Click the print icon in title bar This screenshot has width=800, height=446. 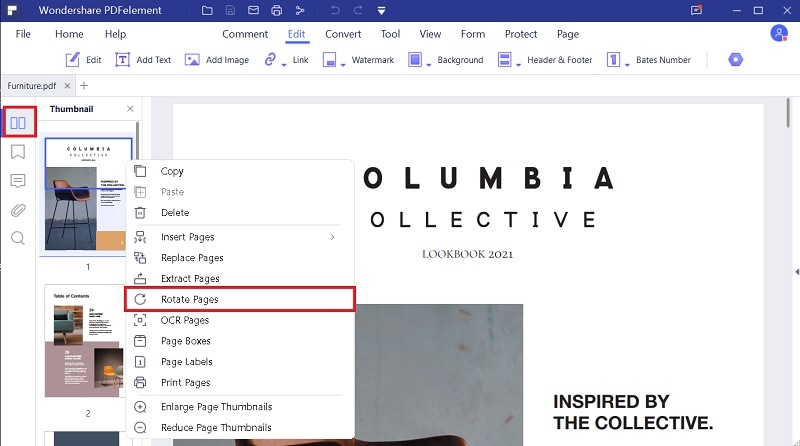pos(277,10)
